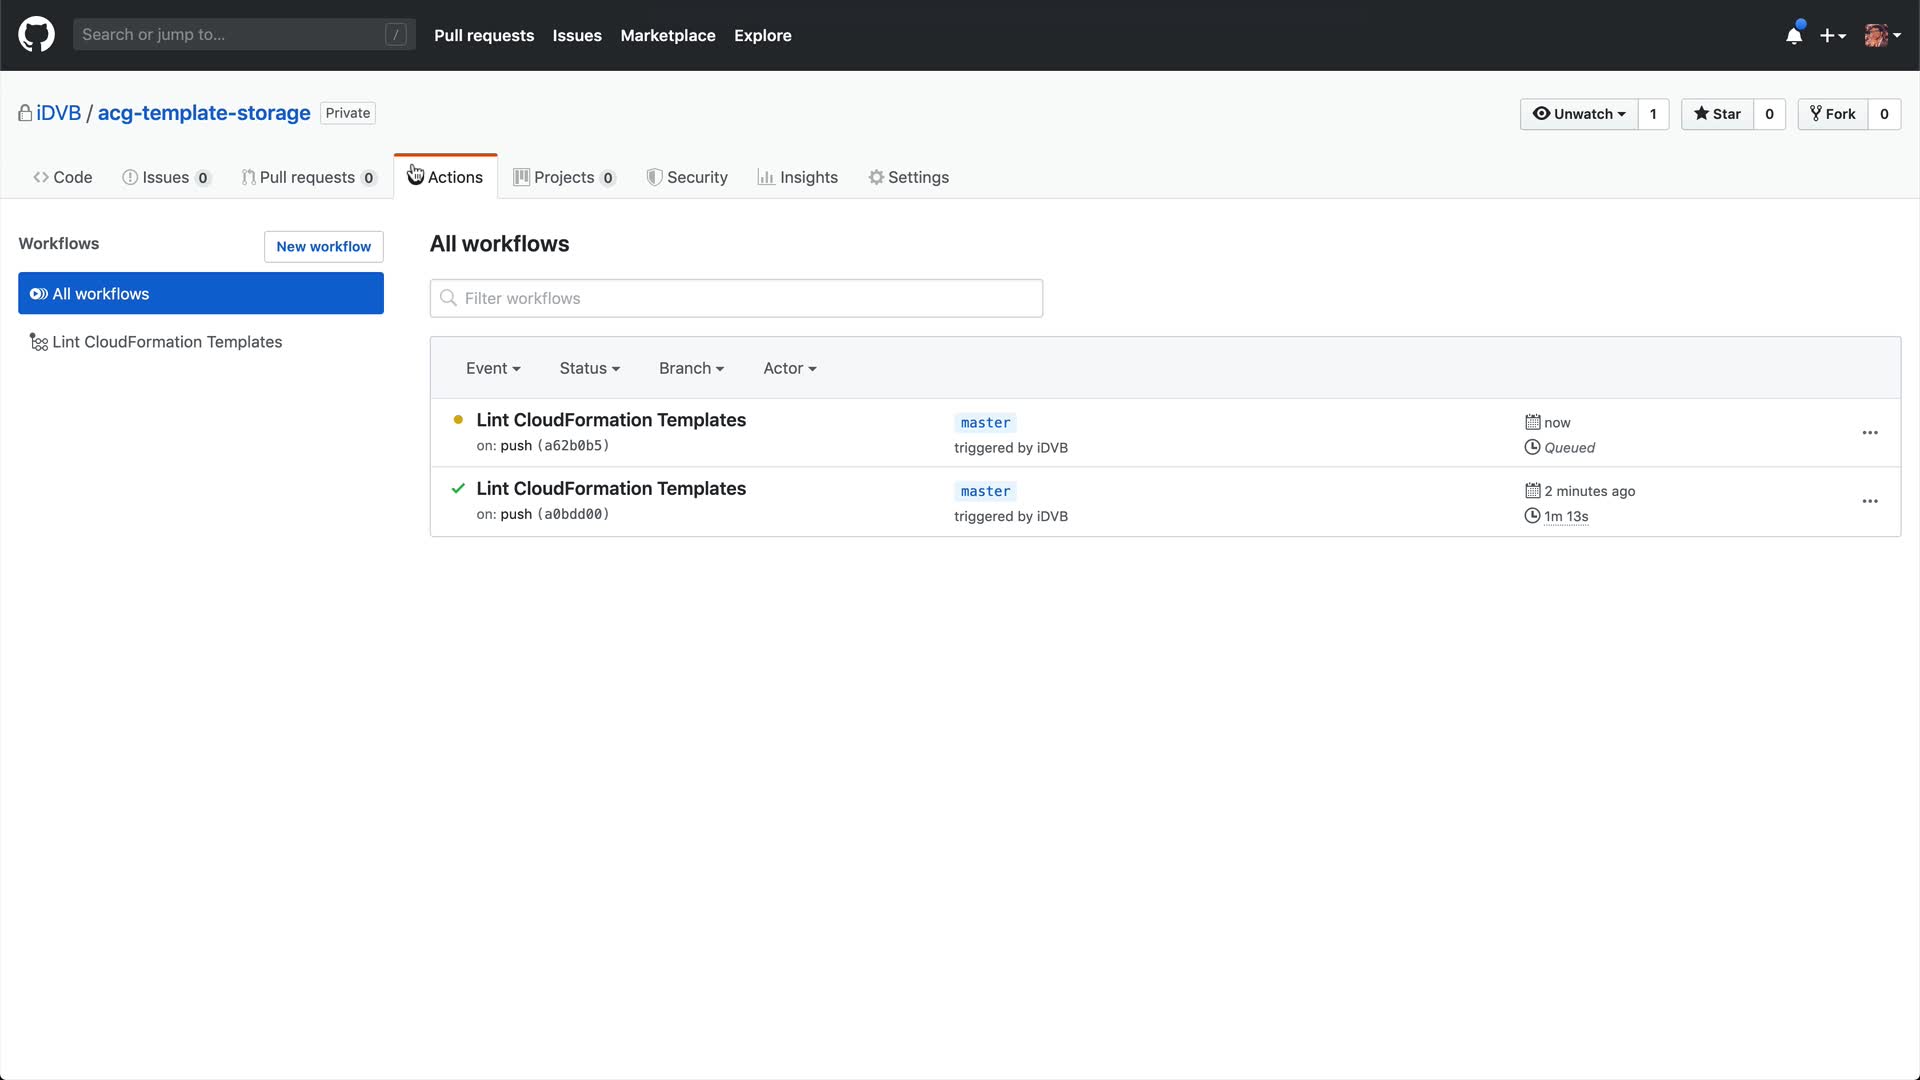Open the plus create-new menu
This screenshot has width=1920, height=1080.
(1832, 36)
